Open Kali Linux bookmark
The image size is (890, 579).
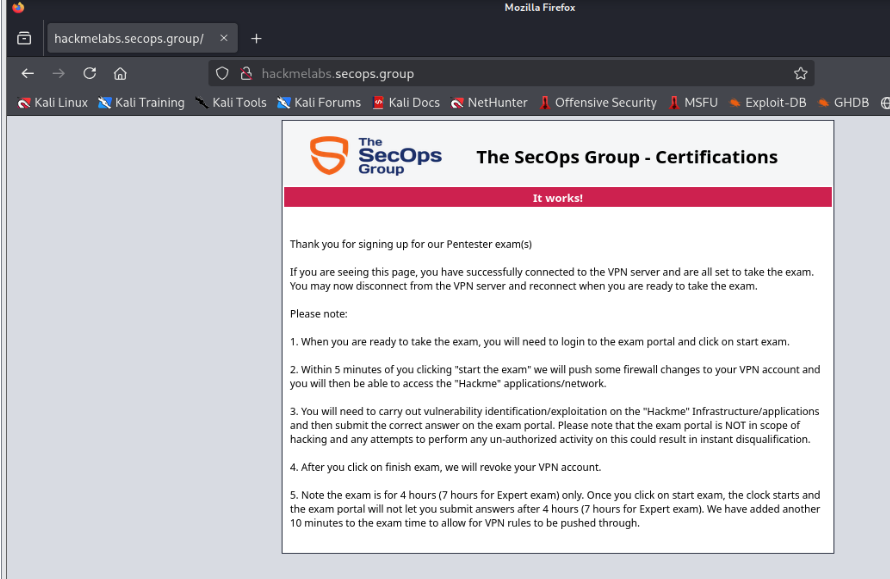[x=53, y=103]
